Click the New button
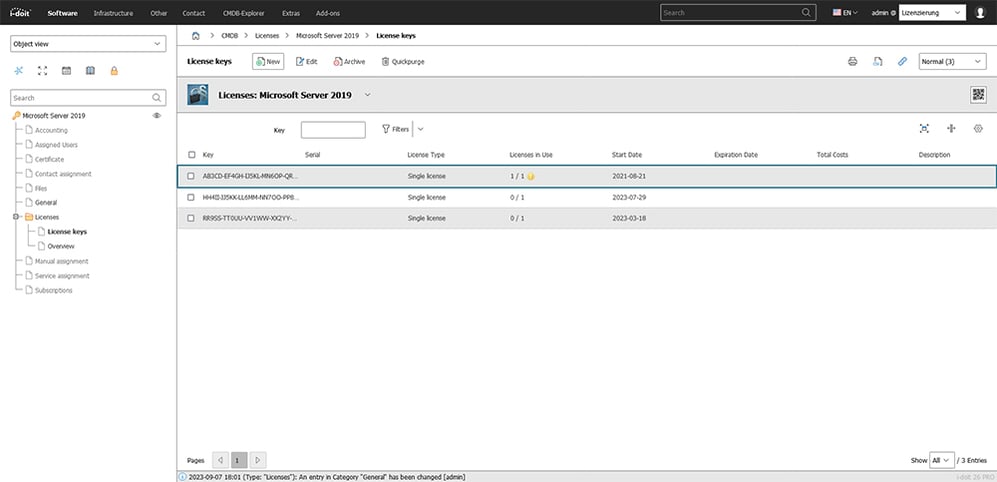 click(268, 62)
